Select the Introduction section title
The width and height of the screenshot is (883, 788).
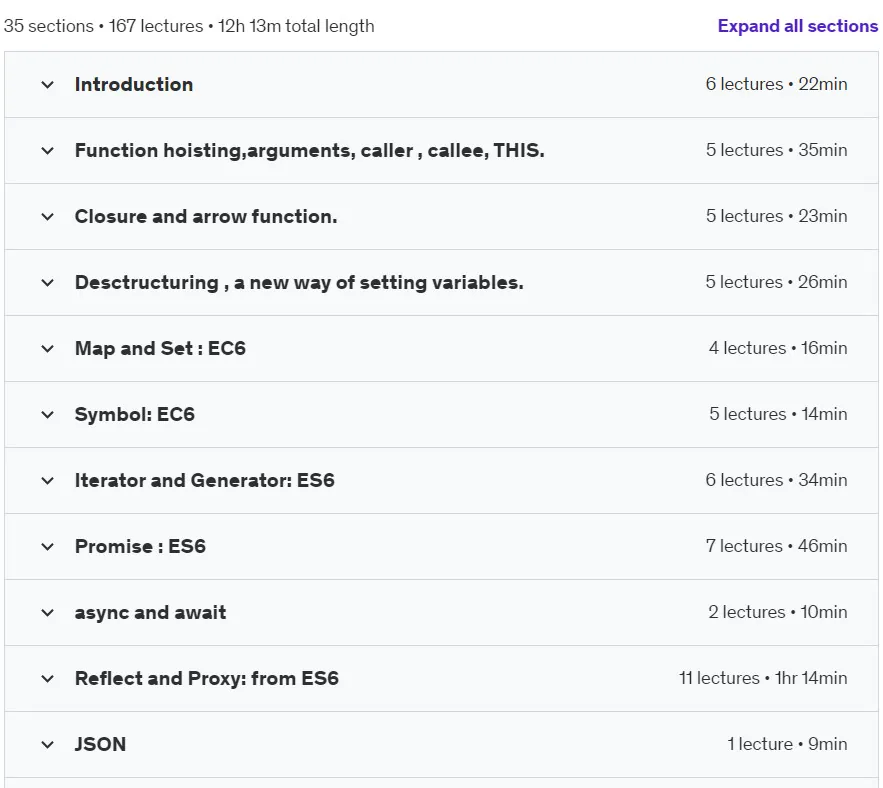click(x=134, y=84)
